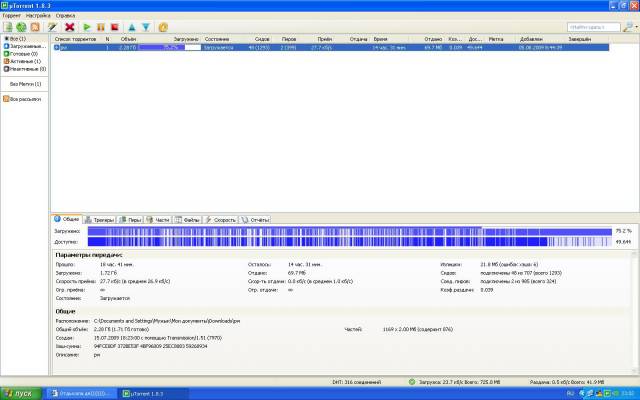Add torrent from URL with green globe icon
Viewport: 640px width, 400px height.
(21, 27)
